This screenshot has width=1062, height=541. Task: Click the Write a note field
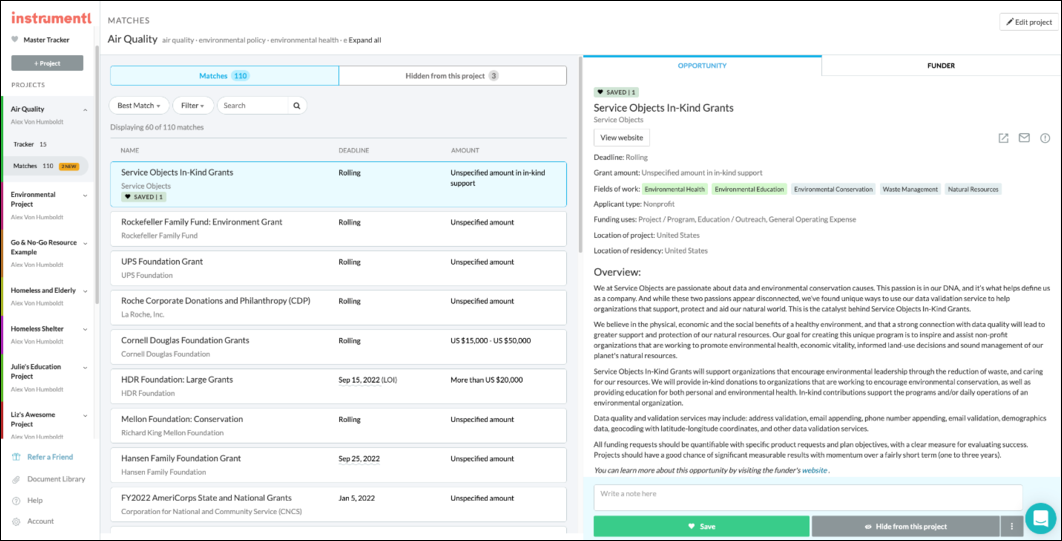[807, 496]
